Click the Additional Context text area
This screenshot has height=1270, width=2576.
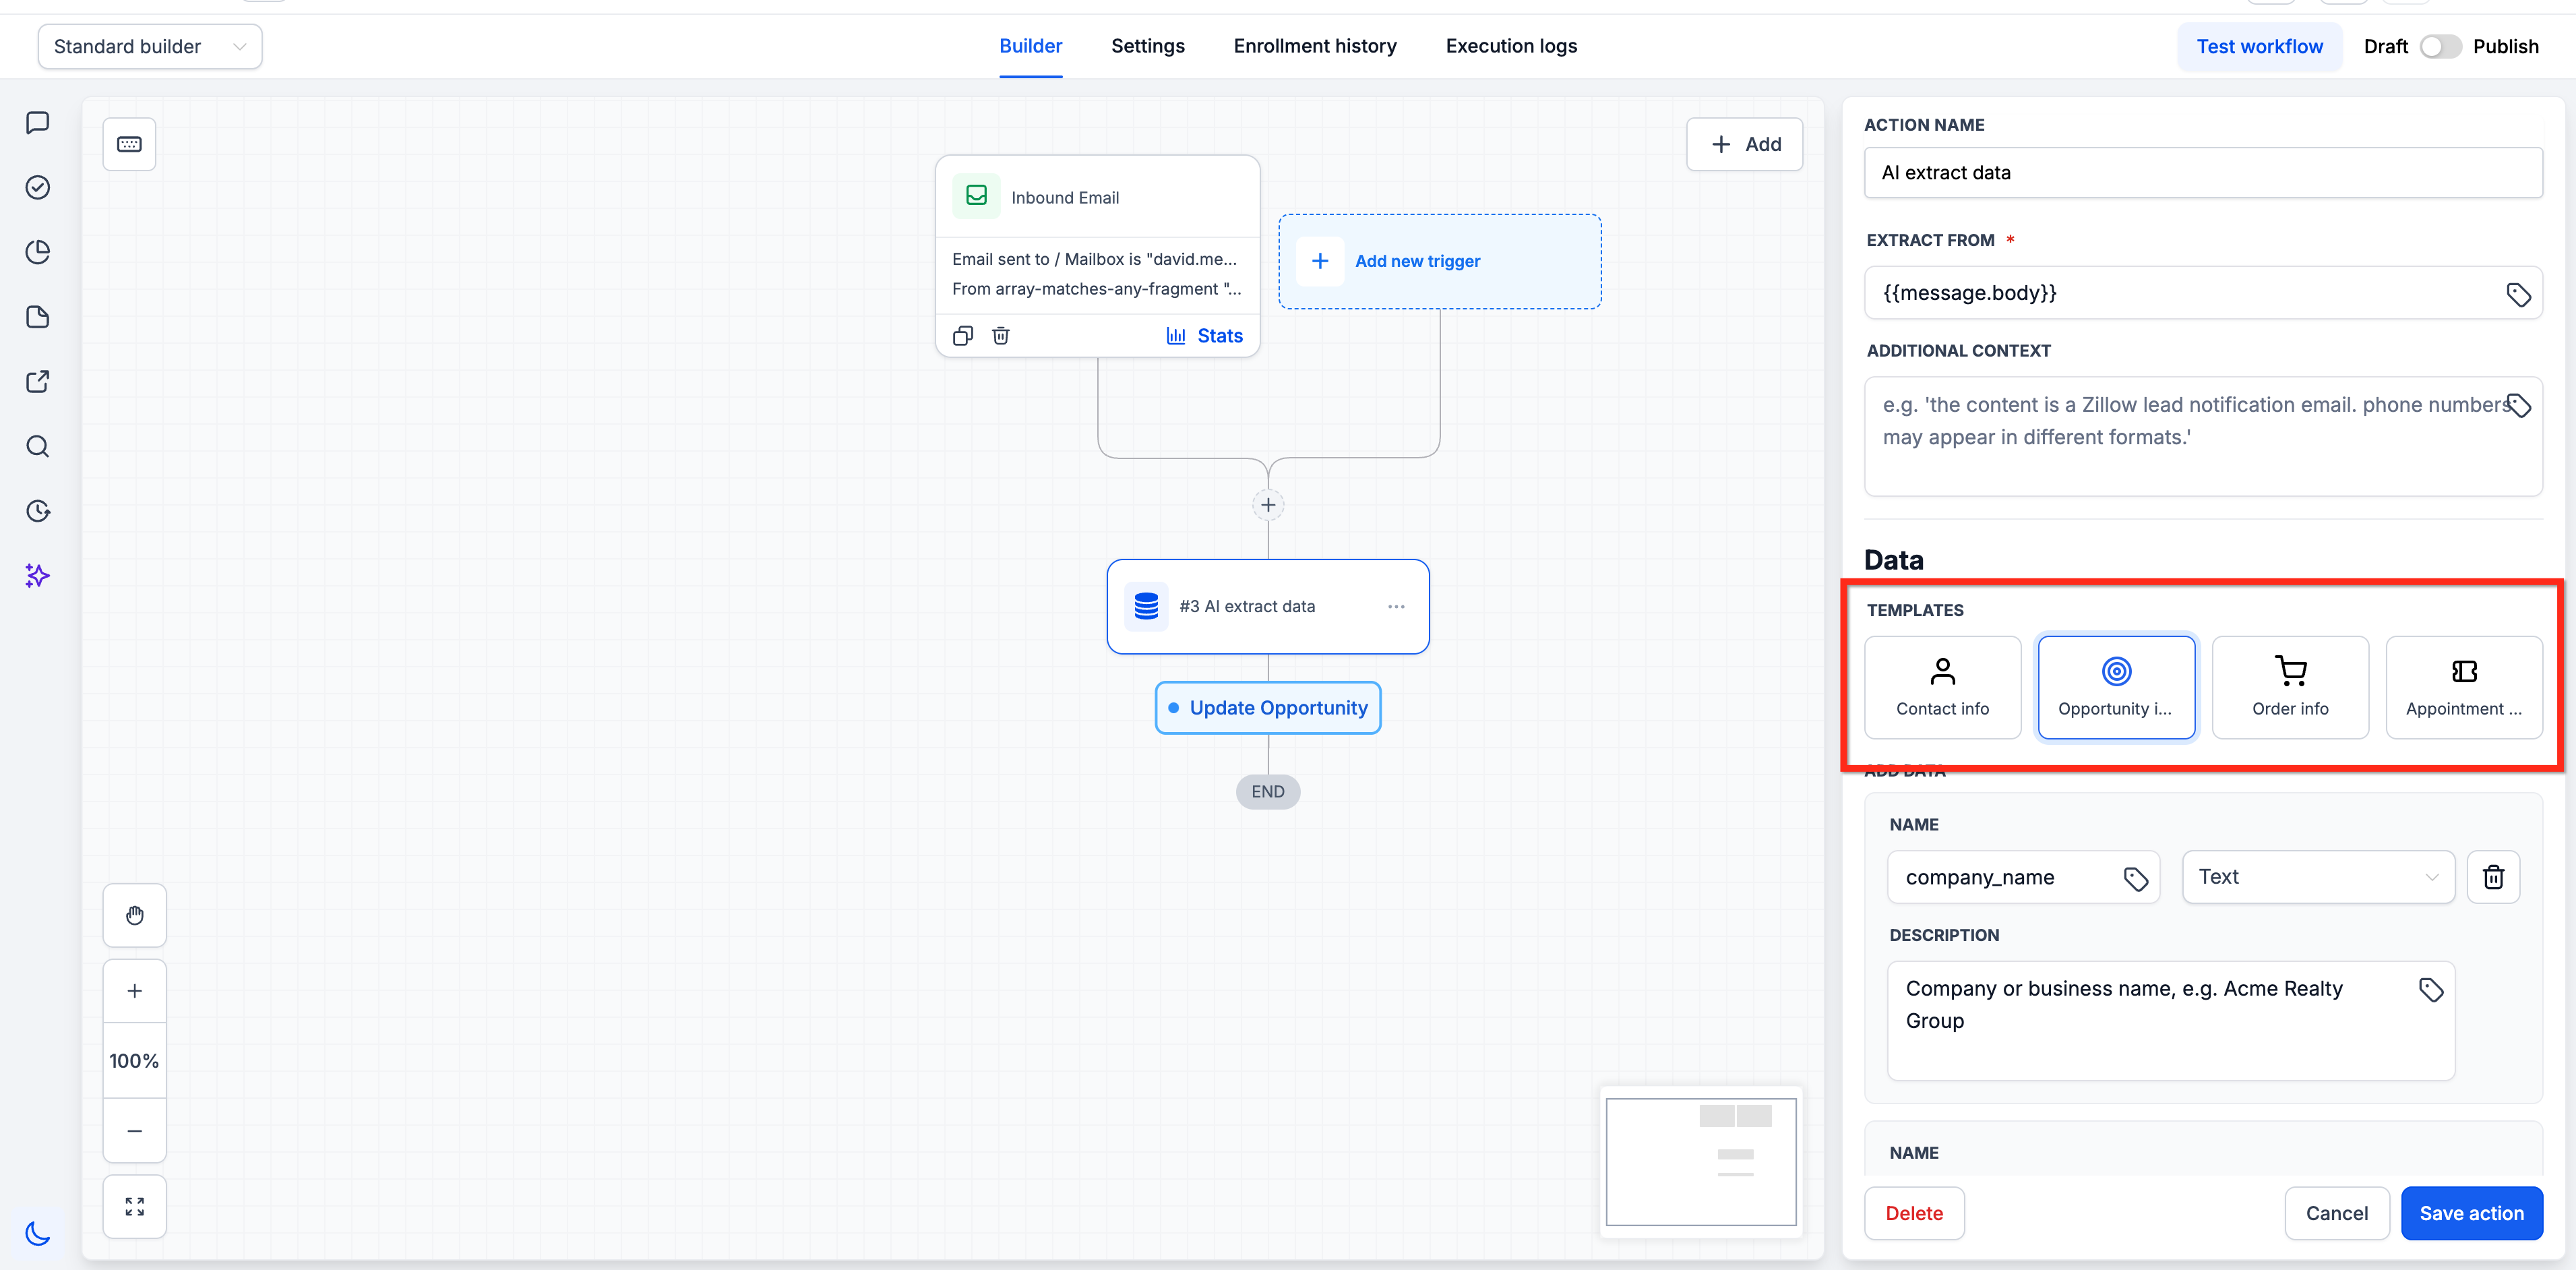click(2203, 436)
